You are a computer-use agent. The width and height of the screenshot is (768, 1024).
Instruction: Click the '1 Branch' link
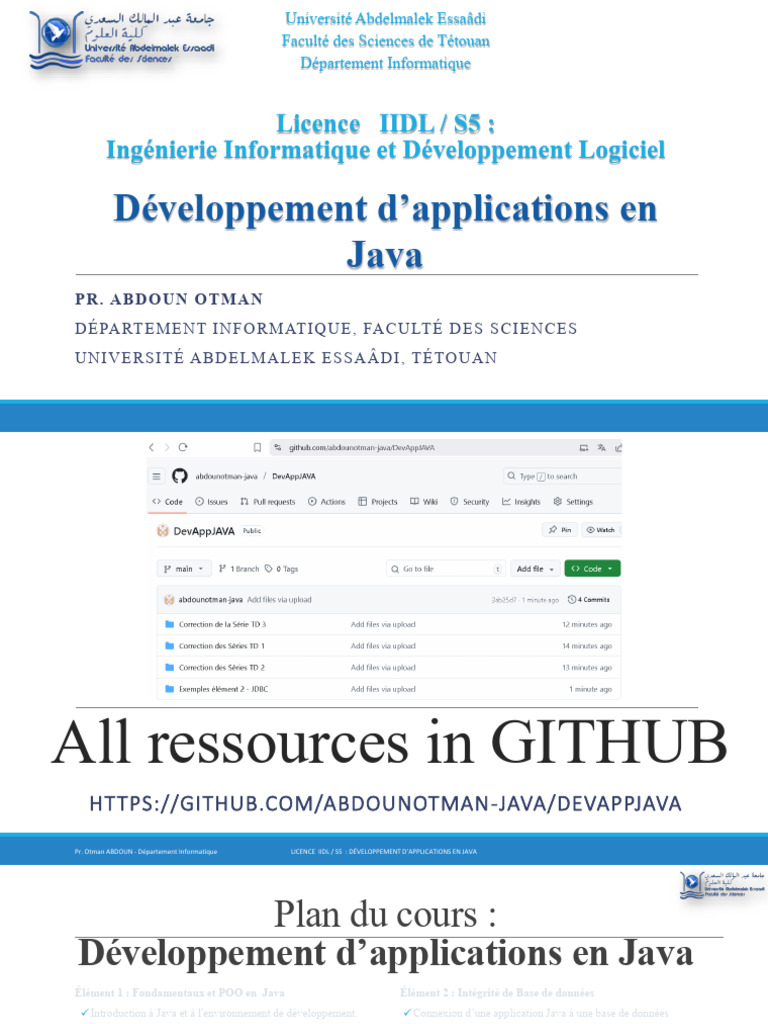pos(239,569)
